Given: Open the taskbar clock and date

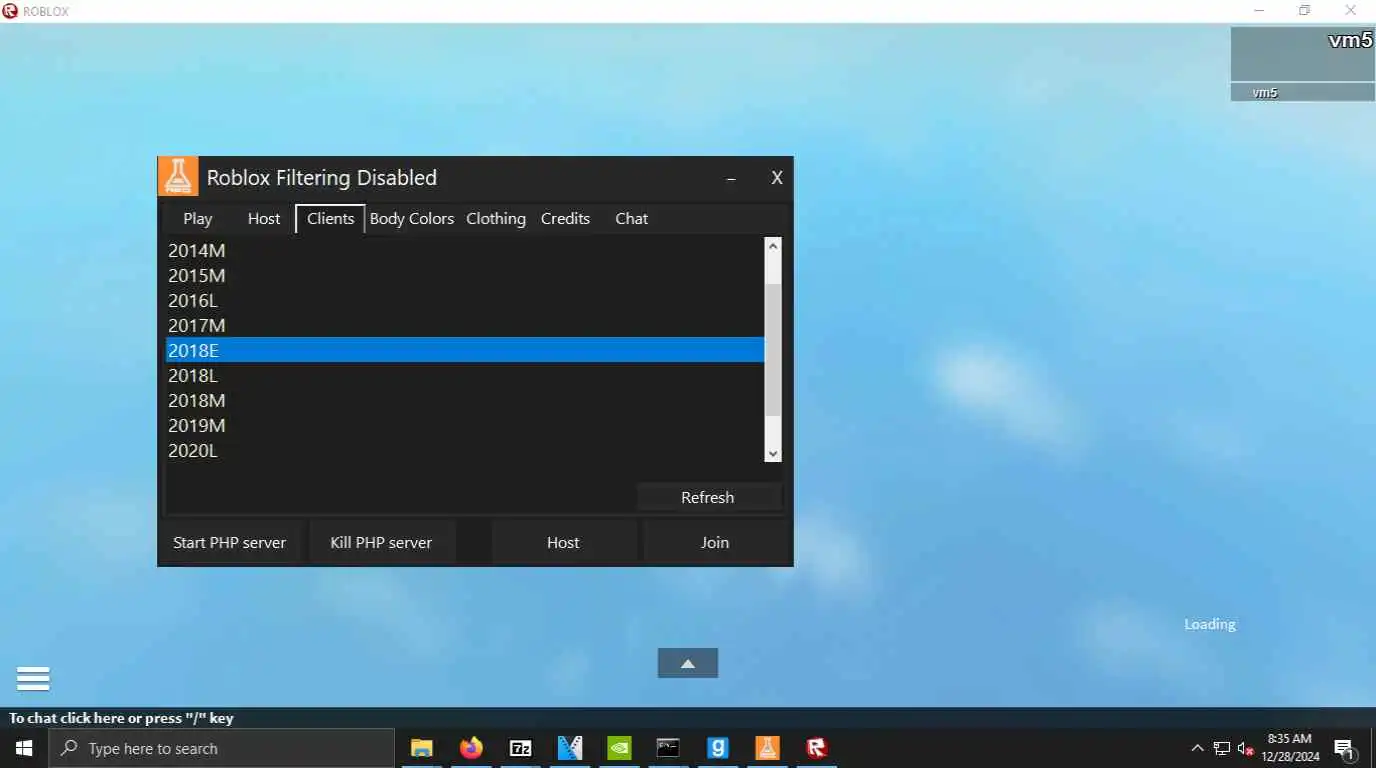Looking at the screenshot, I should coord(1290,748).
